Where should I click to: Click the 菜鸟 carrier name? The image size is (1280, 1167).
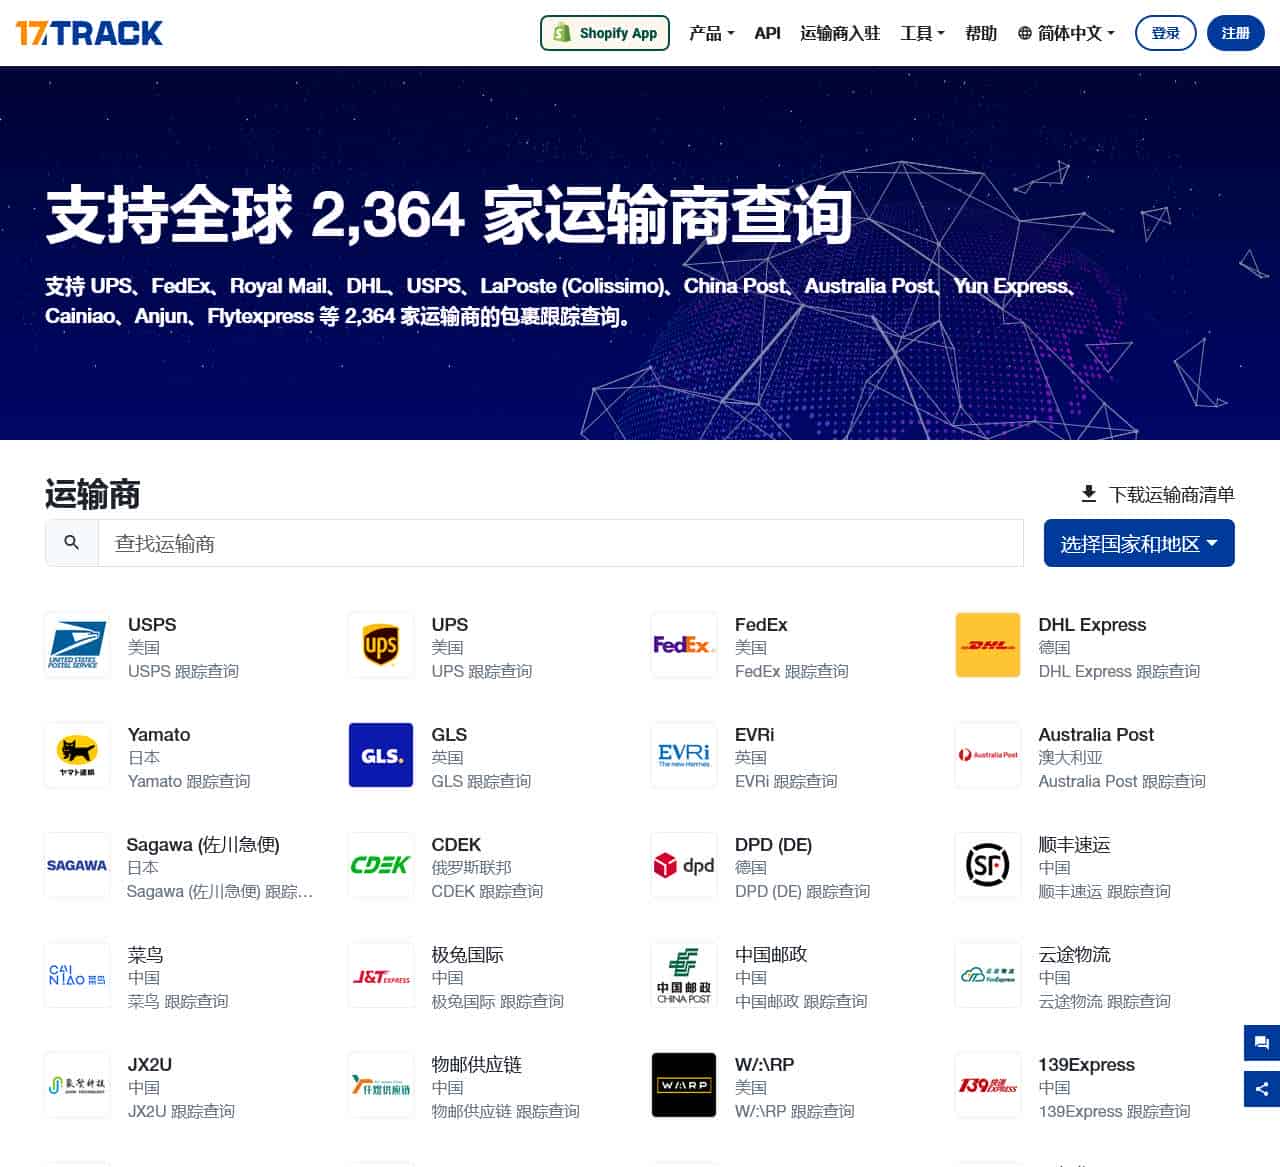[146, 954]
